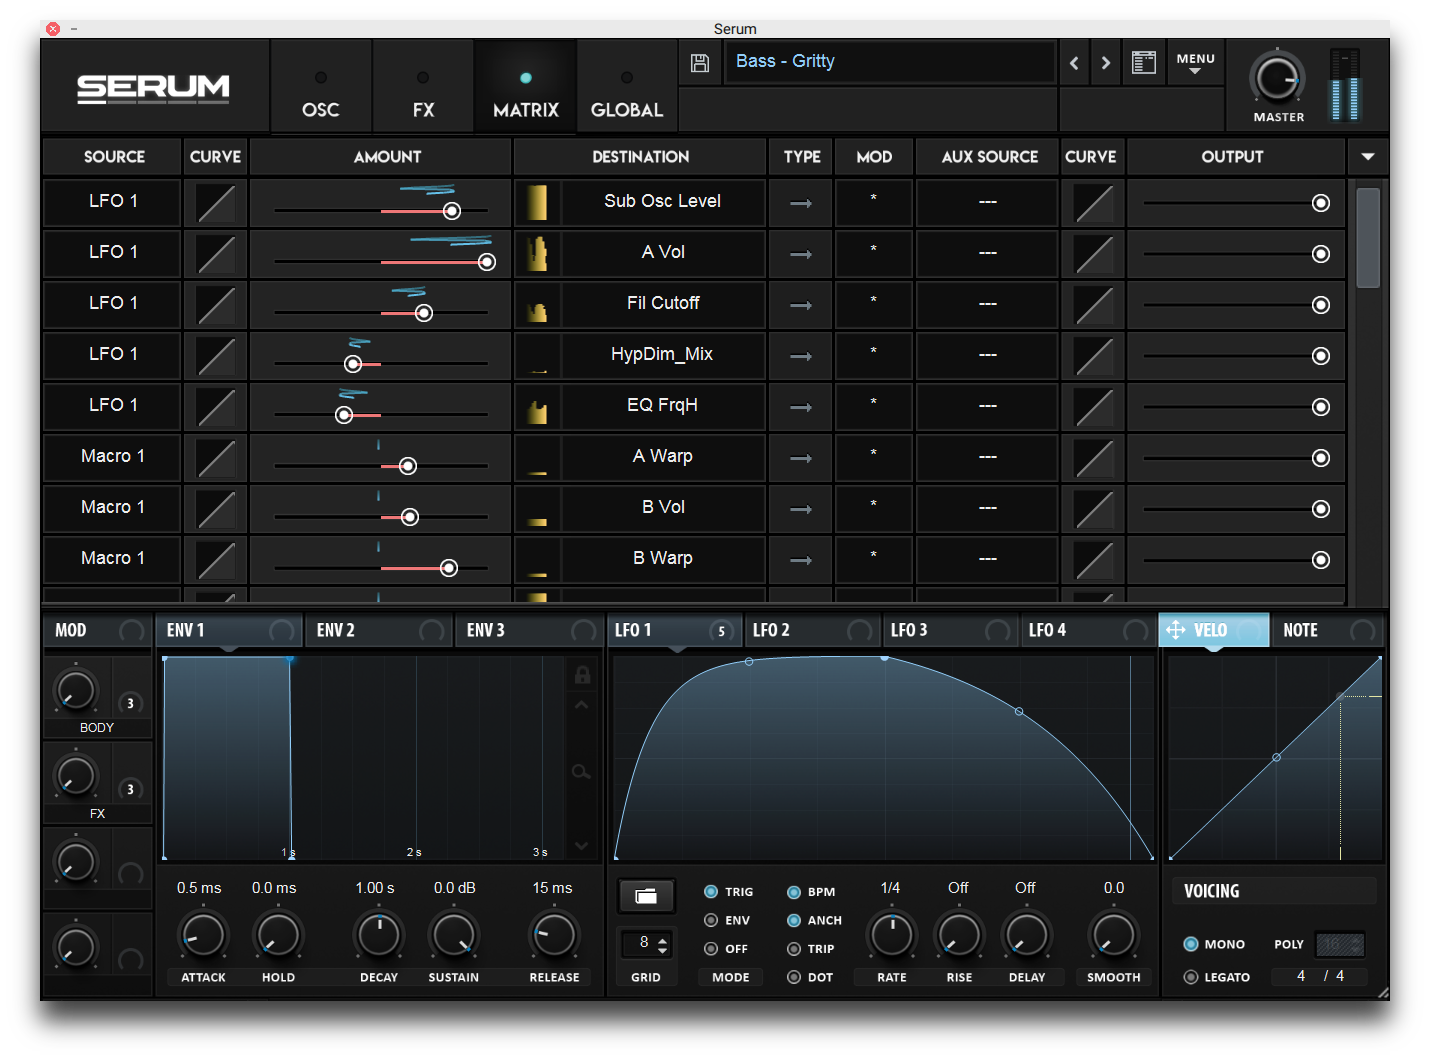Select the ENV 2 tab
The height and width of the screenshot is (1061, 1430).
click(x=379, y=630)
